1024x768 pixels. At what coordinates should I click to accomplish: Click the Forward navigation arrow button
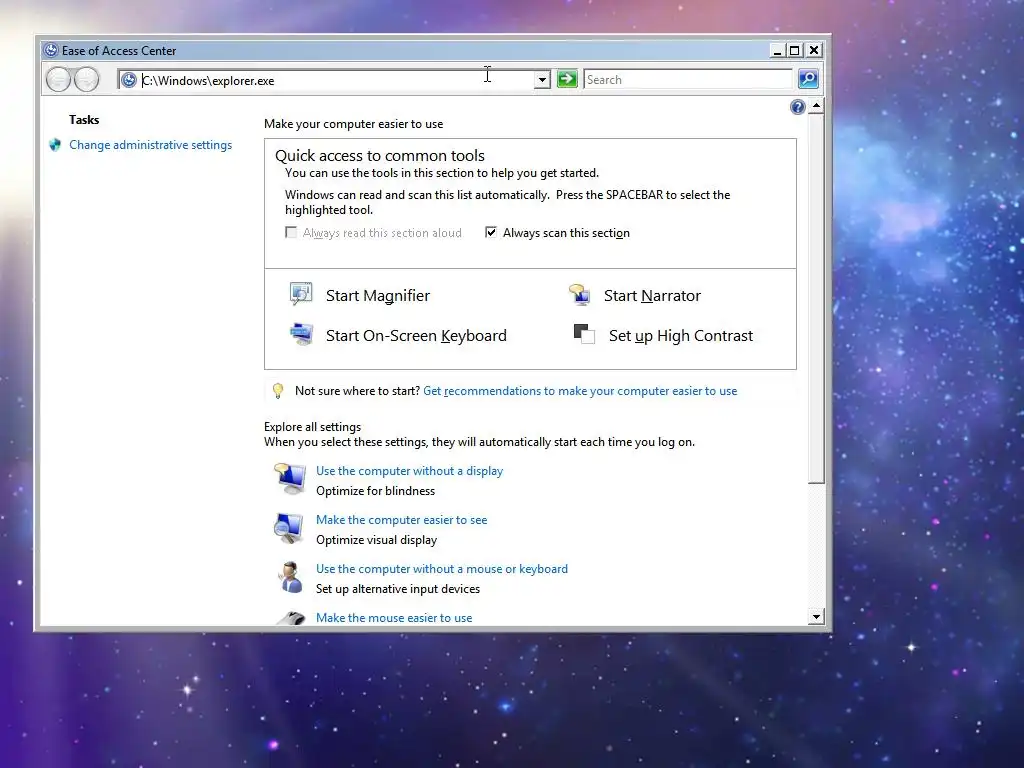coord(86,80)
